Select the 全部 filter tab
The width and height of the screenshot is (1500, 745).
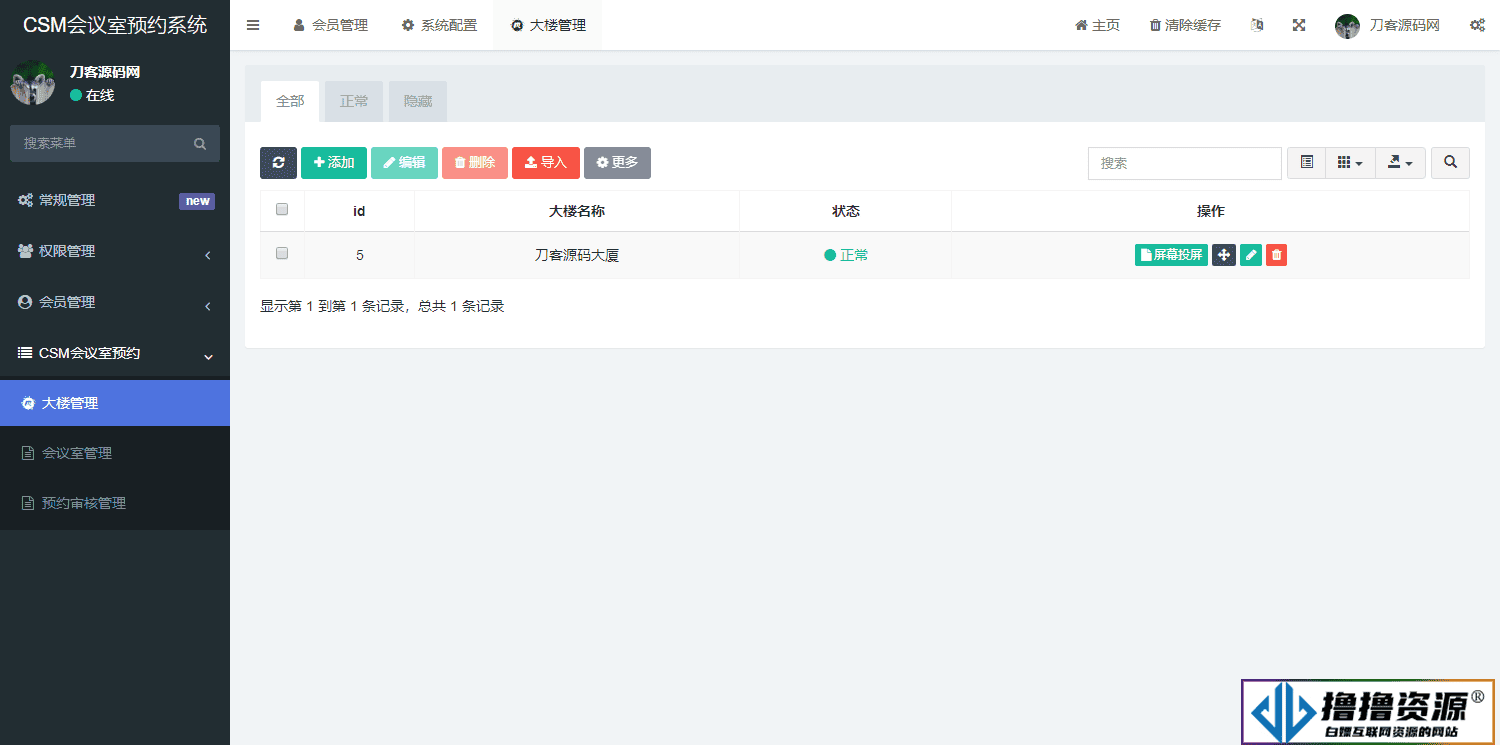tap(290, 101)
